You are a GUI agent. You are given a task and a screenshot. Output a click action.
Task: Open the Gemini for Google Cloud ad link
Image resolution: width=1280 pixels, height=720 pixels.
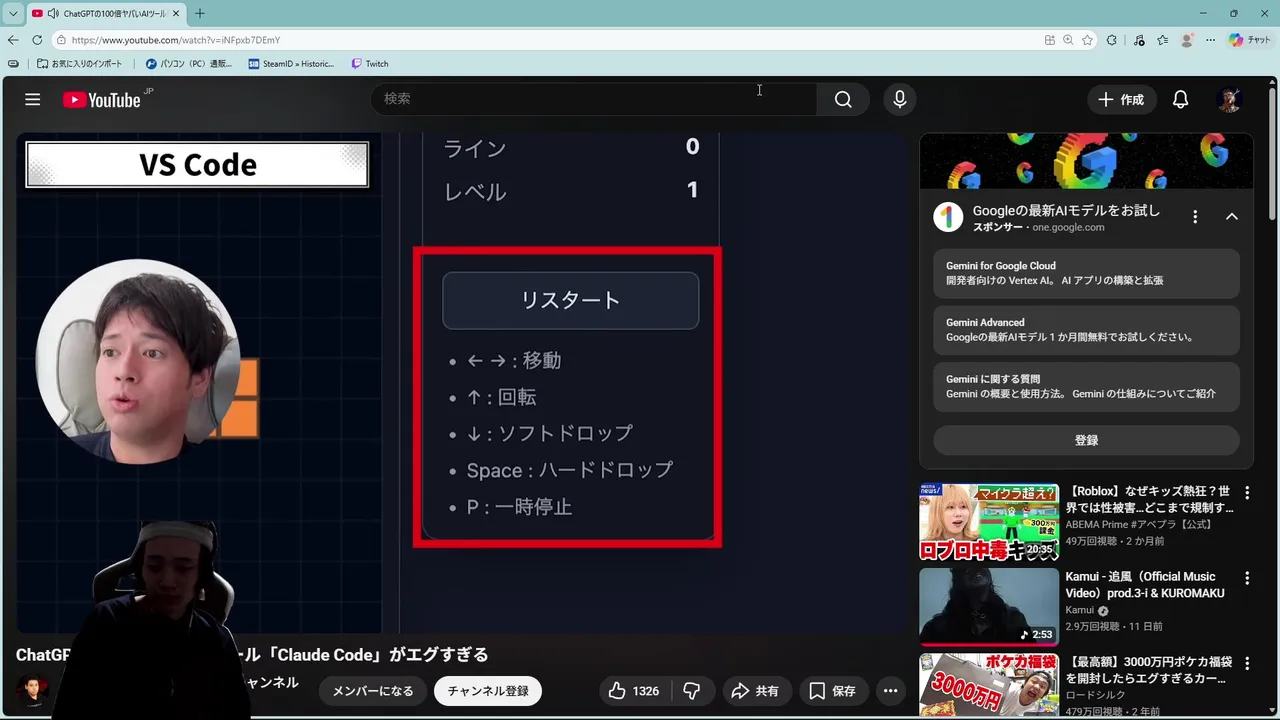(1086, 273)
